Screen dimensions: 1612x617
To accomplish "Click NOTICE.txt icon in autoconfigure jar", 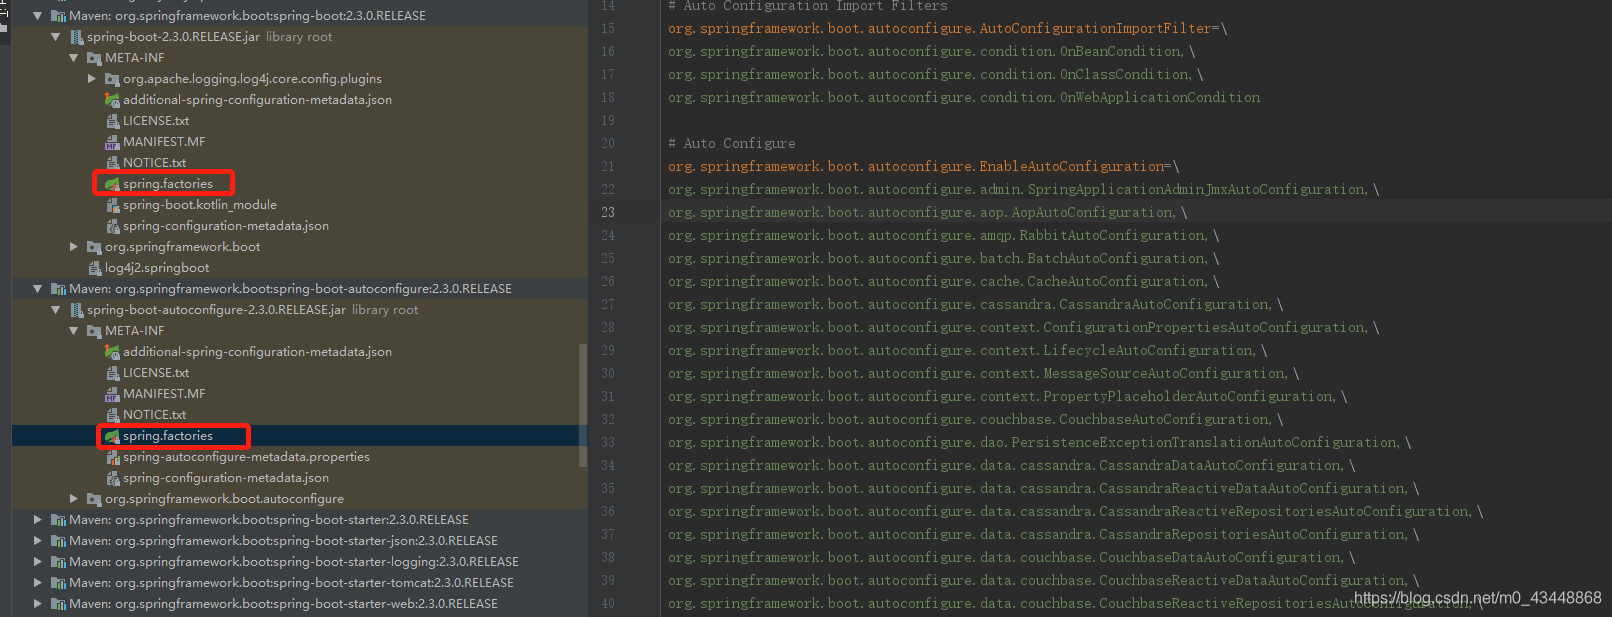I will tap(112, 415).
